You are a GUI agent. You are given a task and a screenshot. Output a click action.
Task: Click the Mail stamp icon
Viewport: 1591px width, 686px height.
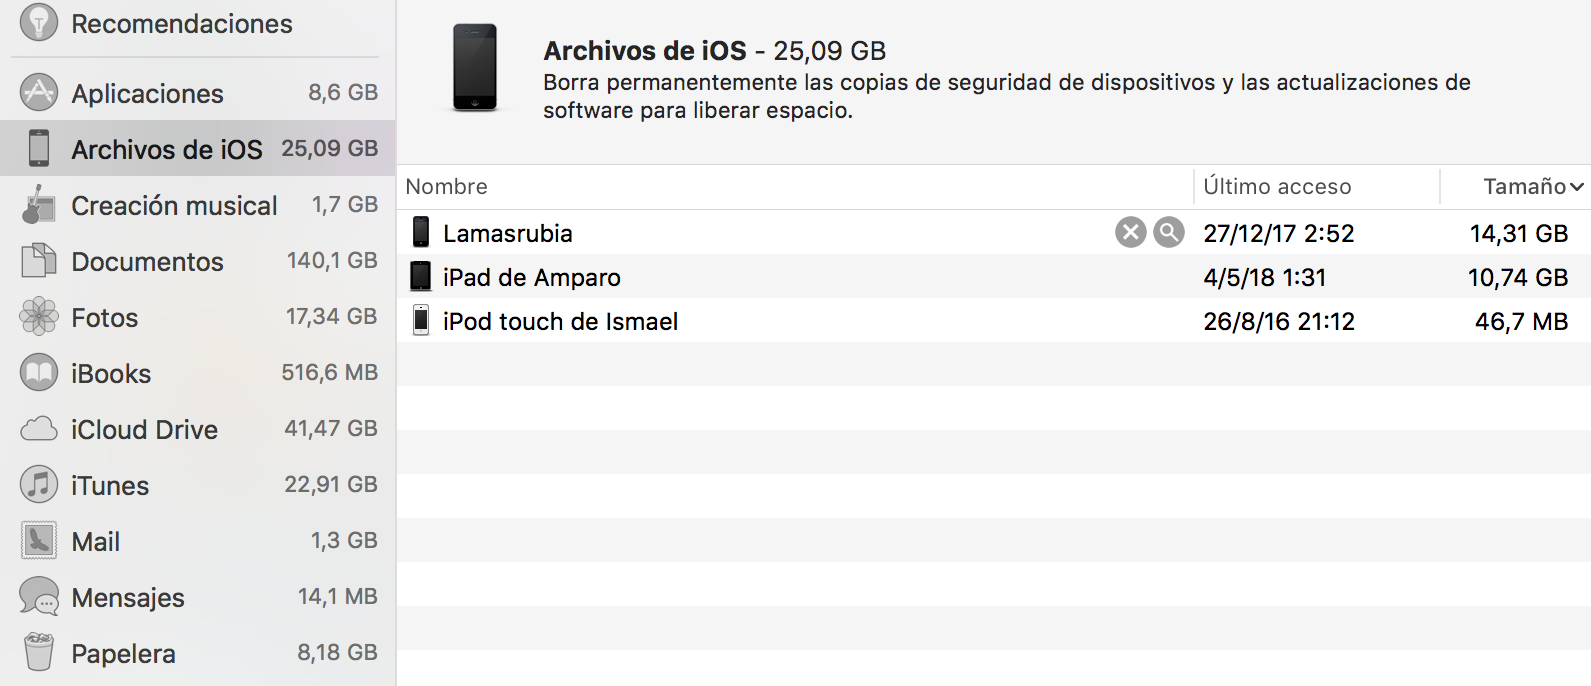(x=39, y=541)
